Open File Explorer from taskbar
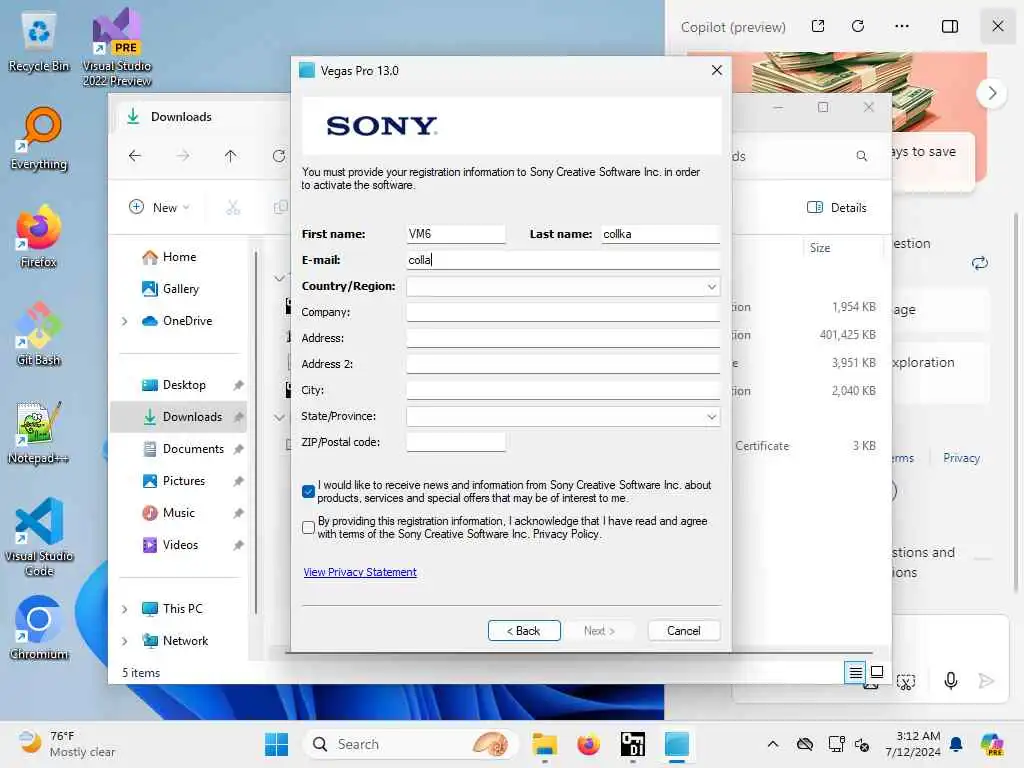This screenshot has height=768, width=1024. coord(544,744)
